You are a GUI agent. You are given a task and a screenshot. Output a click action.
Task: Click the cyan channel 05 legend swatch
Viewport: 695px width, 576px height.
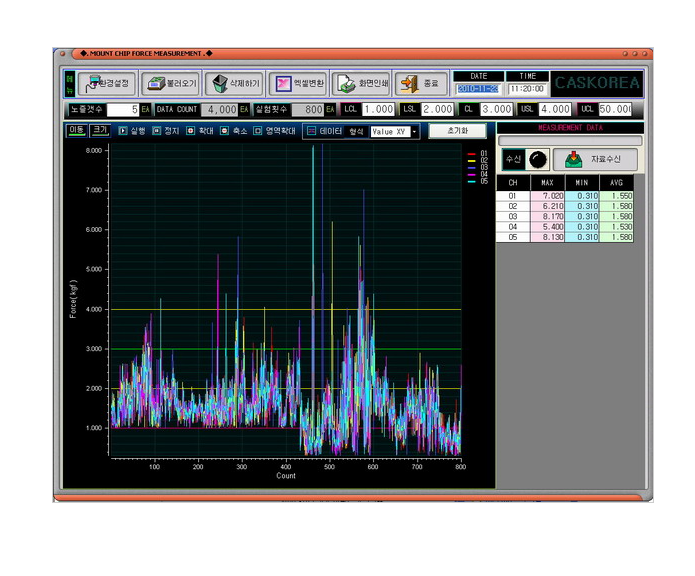(x=472, y=182)
